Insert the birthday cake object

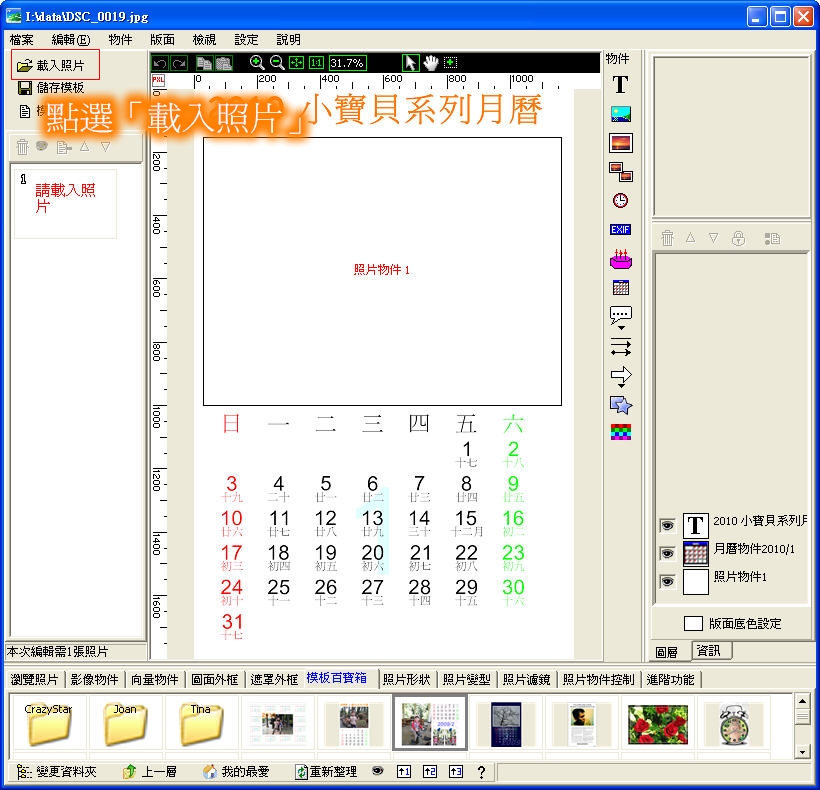pyautogui.click(x=621, y=259)
